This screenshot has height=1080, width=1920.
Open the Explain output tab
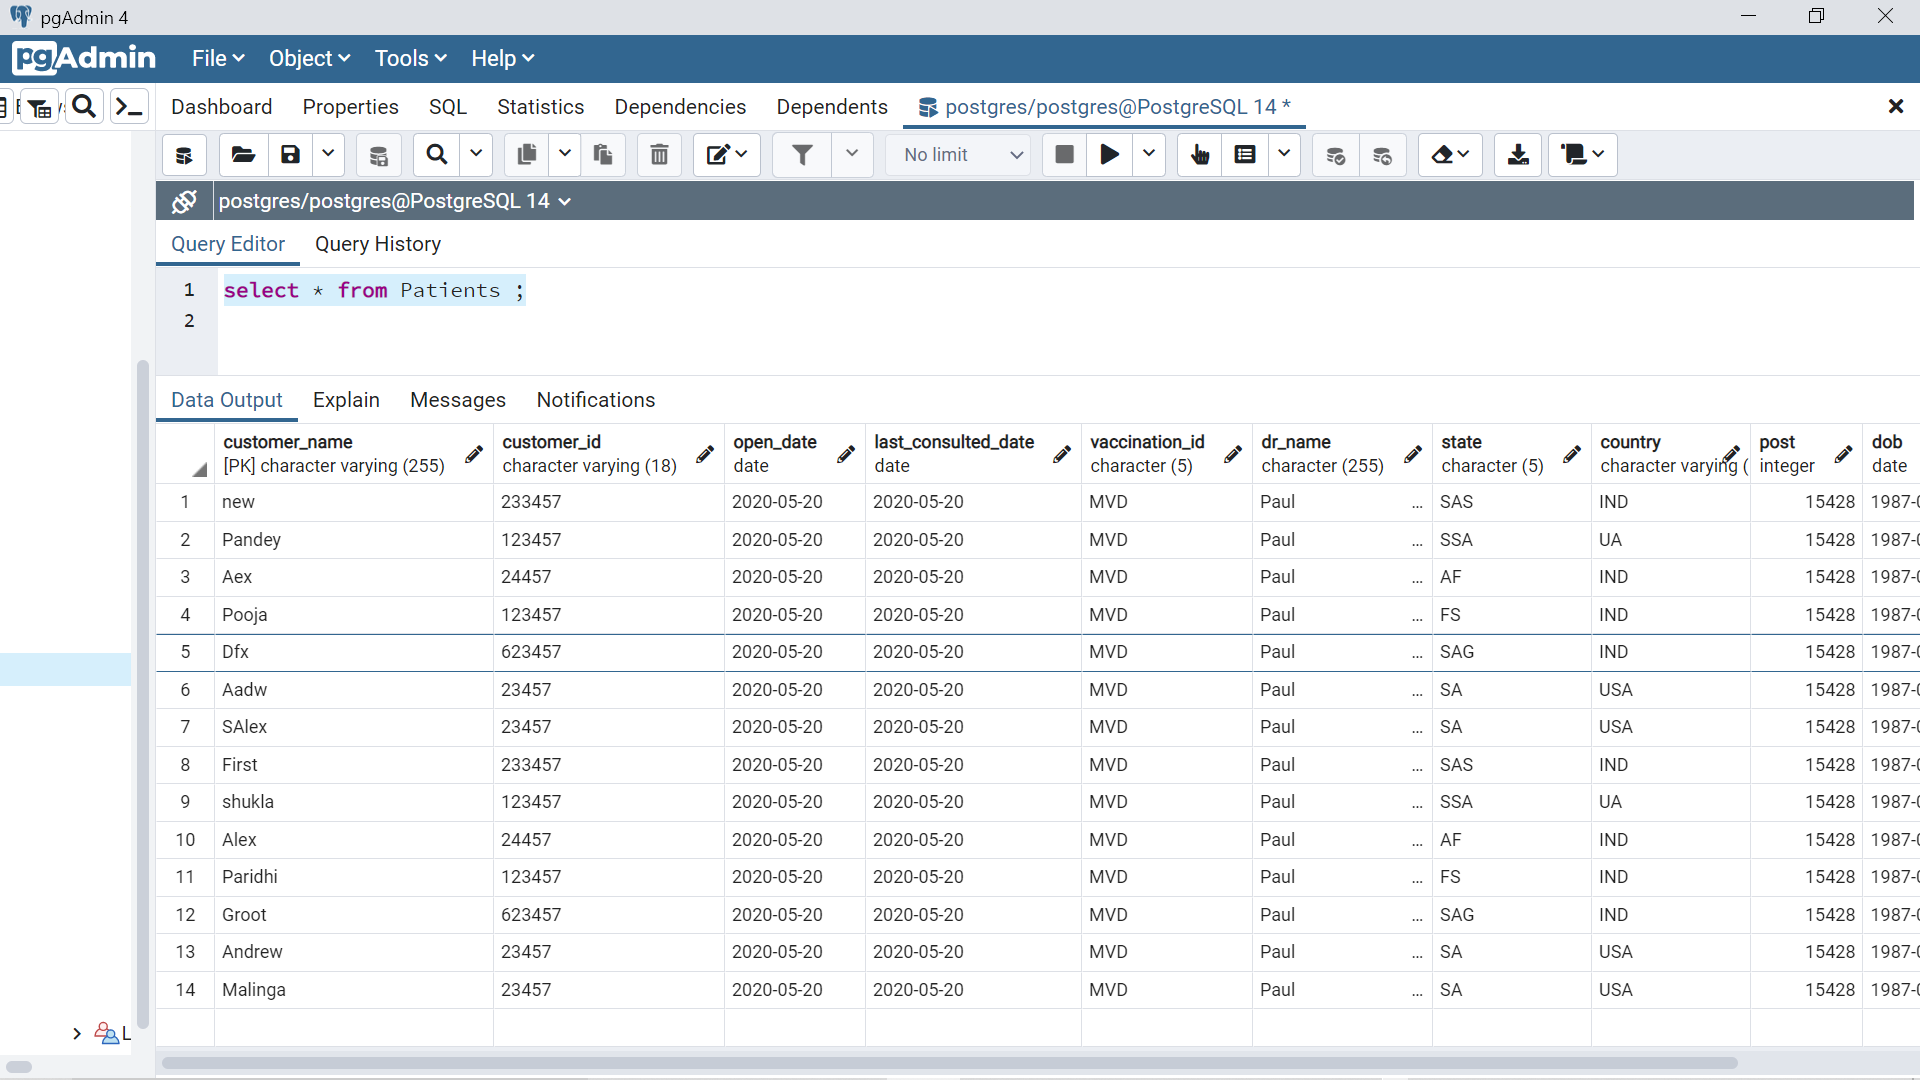(x=346, y=400)
